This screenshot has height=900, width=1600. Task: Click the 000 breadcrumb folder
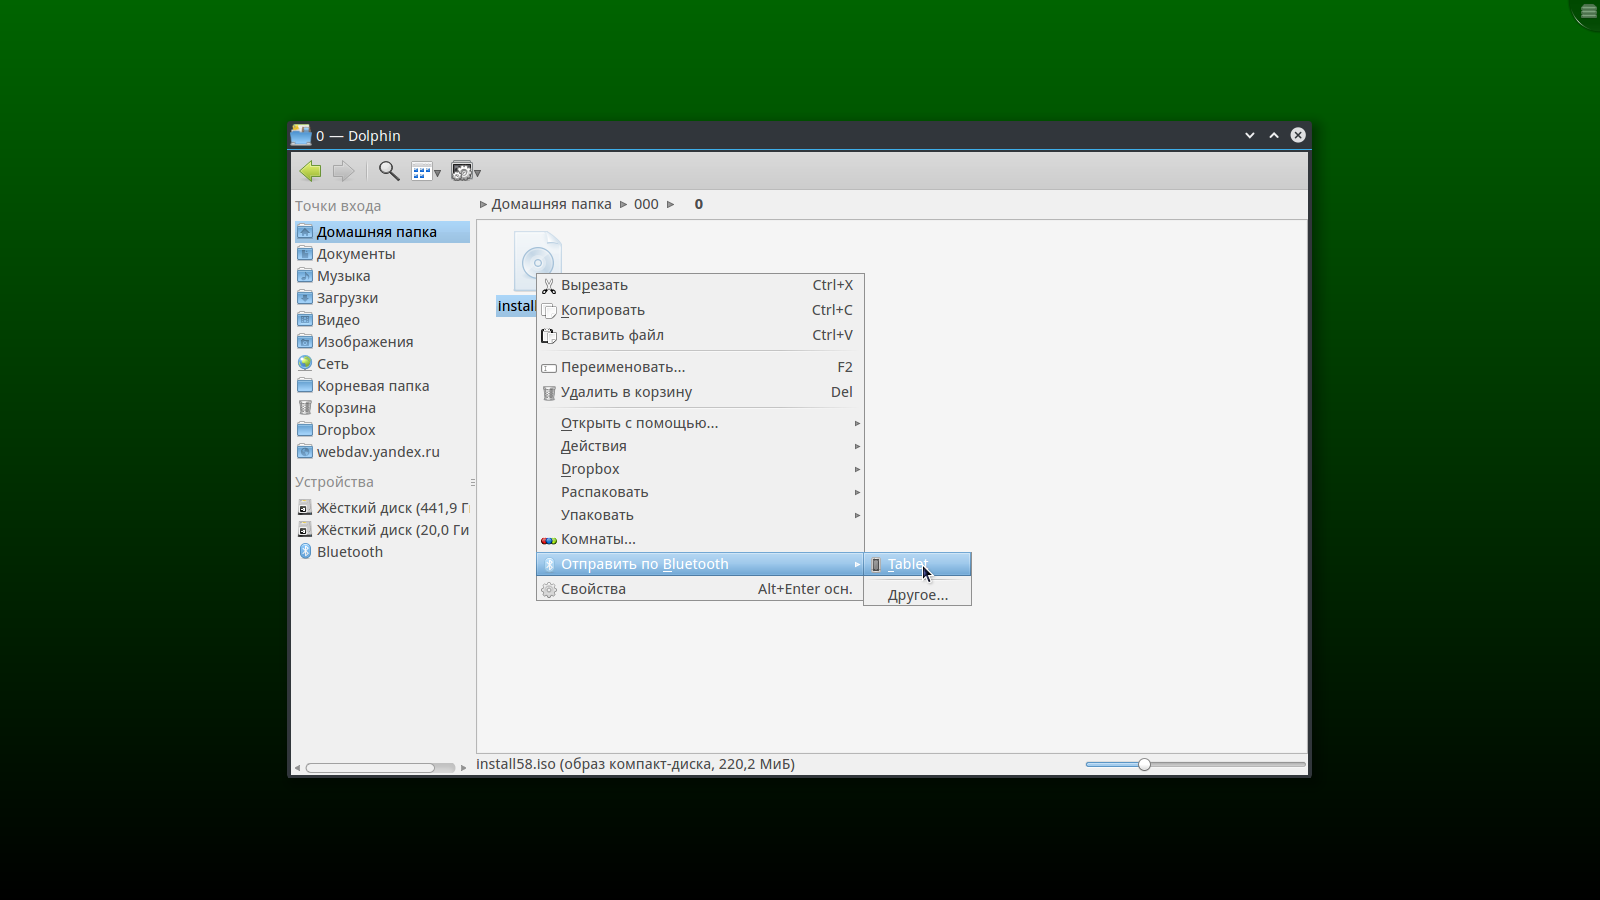(646, 204)
